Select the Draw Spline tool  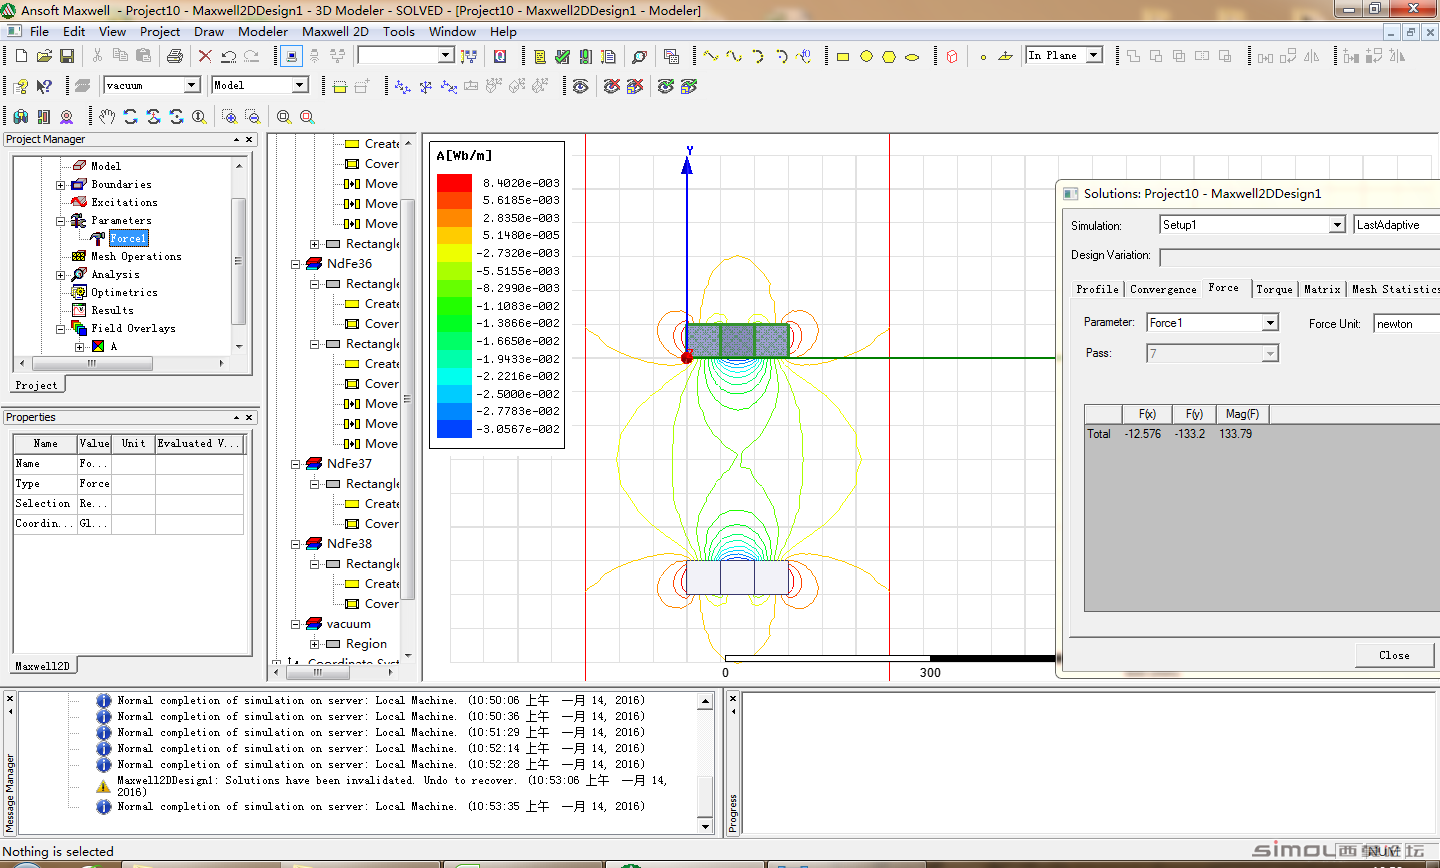pyautogui.click(x=734, y=56)
